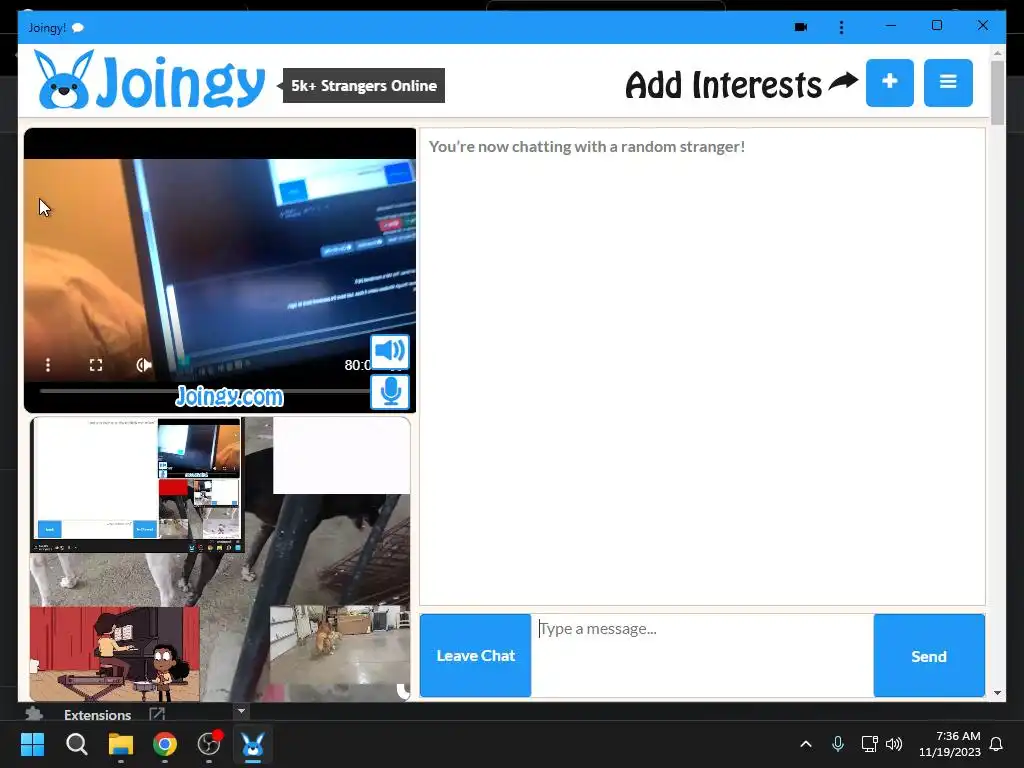Click the video progress bar
The height and width of the screenshot is (768, 1024).
pyautogui.click(x=204, y=391)
